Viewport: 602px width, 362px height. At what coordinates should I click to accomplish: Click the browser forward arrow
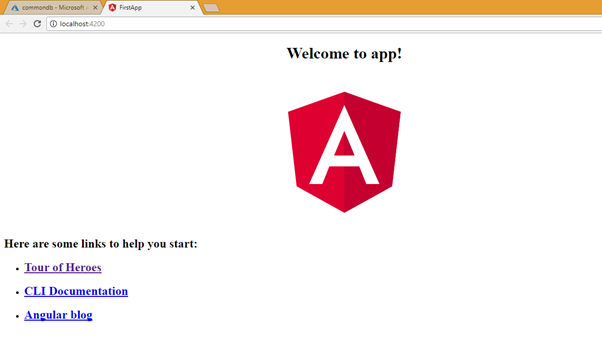pyautogui.click(x=23, y=24)
